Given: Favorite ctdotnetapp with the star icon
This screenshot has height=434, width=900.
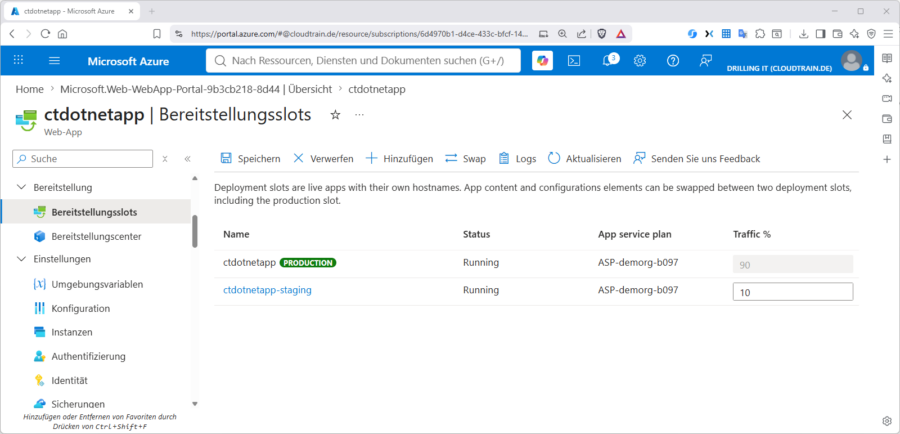Looking at the screenshot, I should coord(335,115).
